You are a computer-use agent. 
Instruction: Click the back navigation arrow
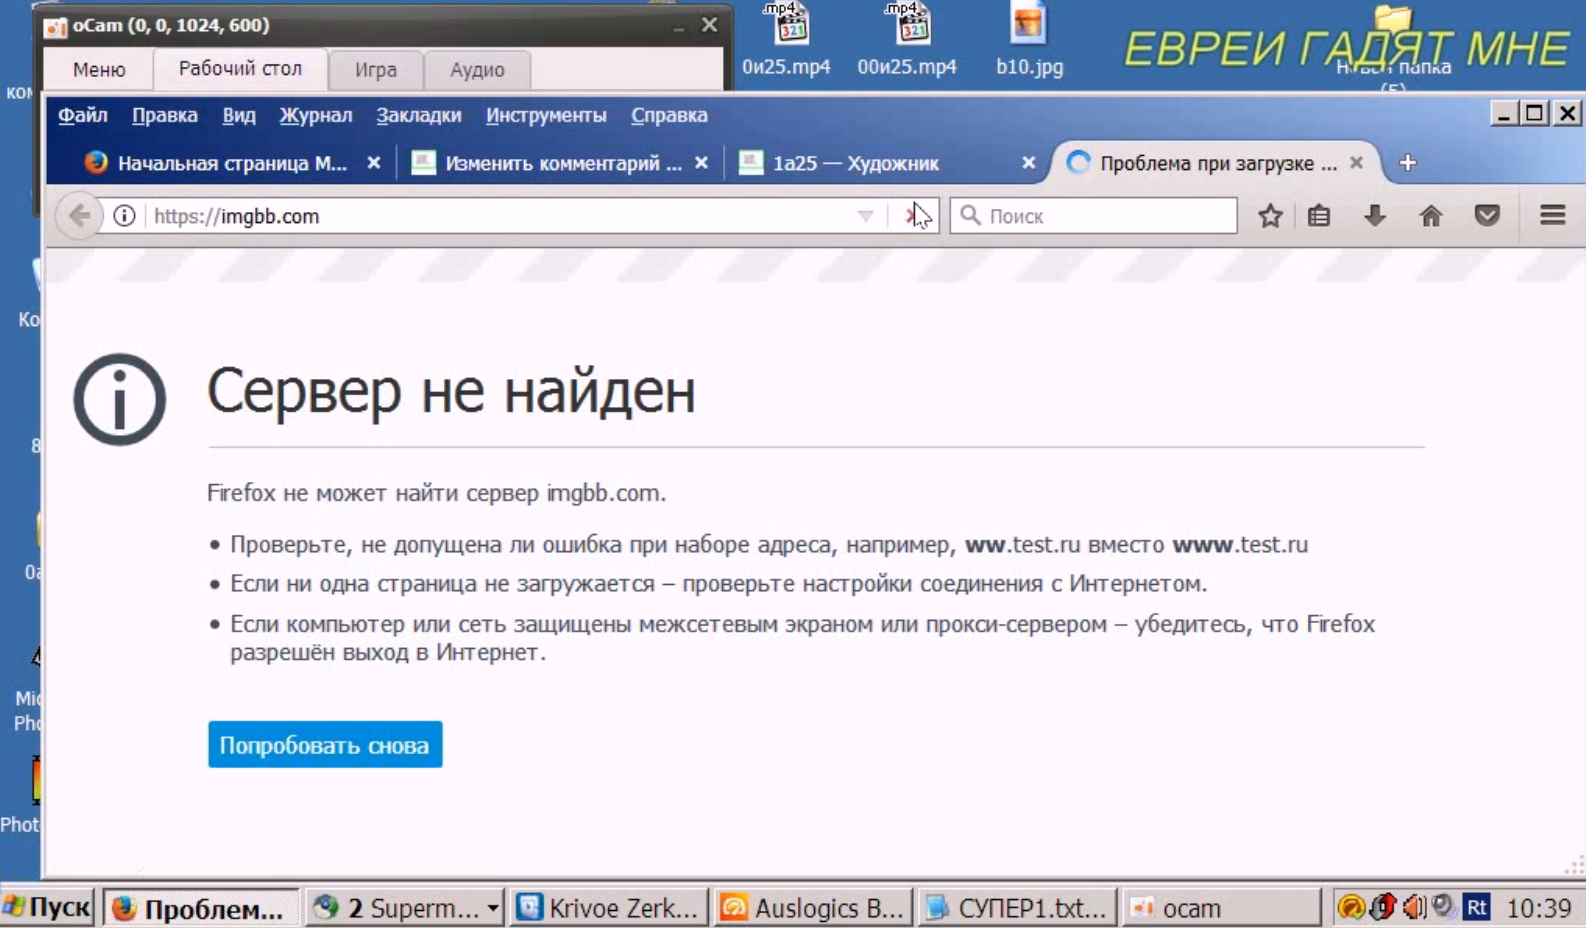[79, 216]
